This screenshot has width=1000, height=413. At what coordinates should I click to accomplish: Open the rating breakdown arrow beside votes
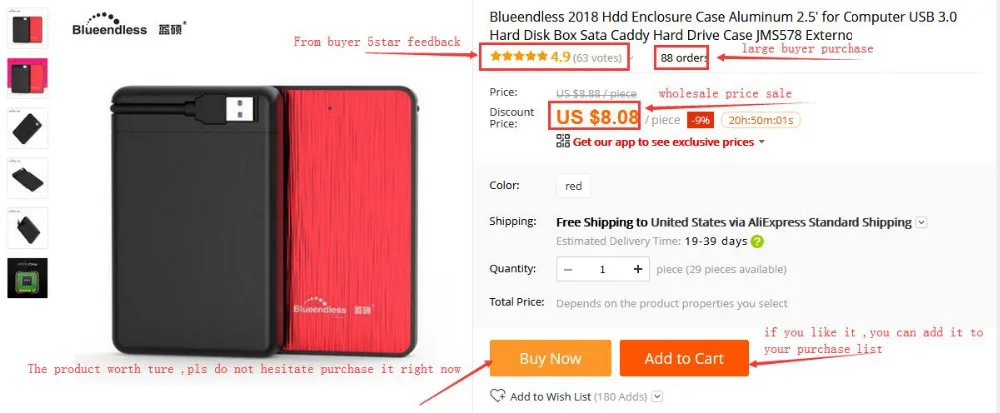[x=631, y=58]
